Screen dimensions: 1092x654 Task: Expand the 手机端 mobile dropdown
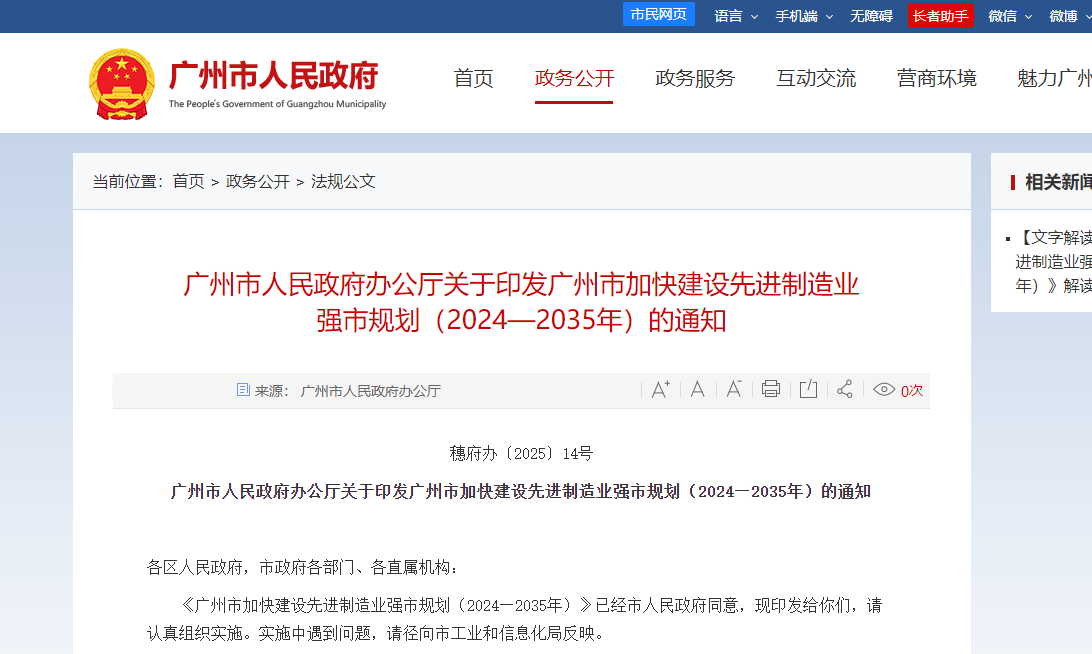[804, 16]
